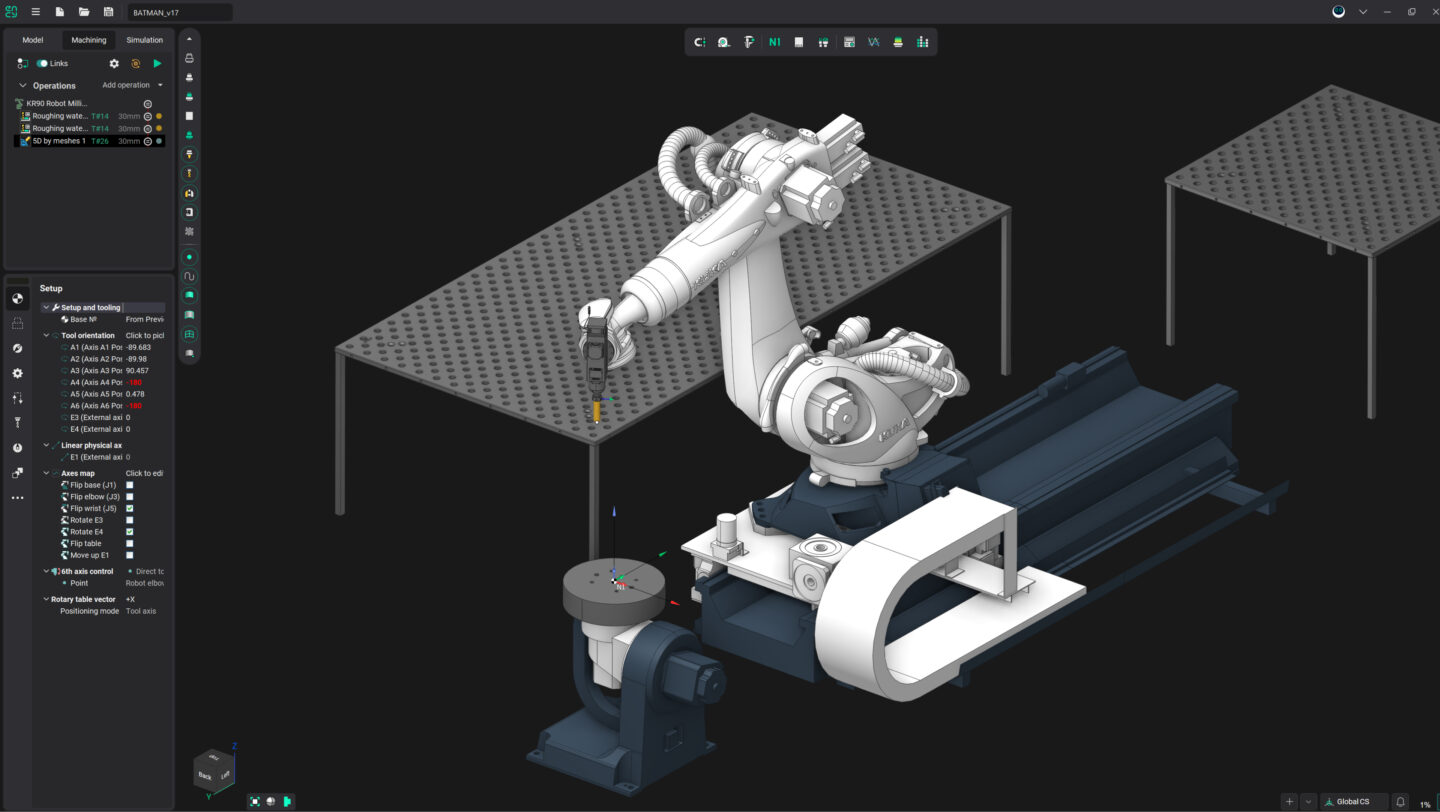
Task: Click the orange recalculate icon near the play button
Action: 136,63
